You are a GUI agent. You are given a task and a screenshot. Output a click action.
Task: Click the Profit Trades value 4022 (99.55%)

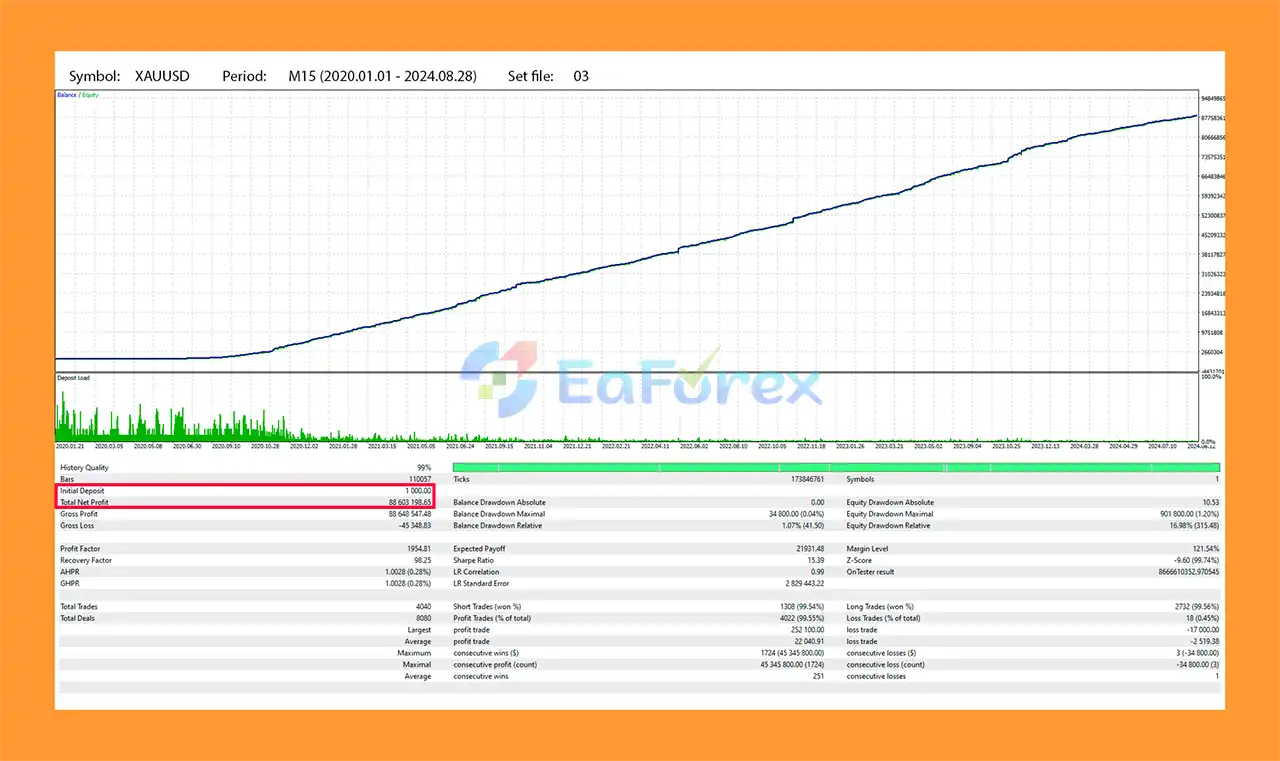tap(802, 618)
